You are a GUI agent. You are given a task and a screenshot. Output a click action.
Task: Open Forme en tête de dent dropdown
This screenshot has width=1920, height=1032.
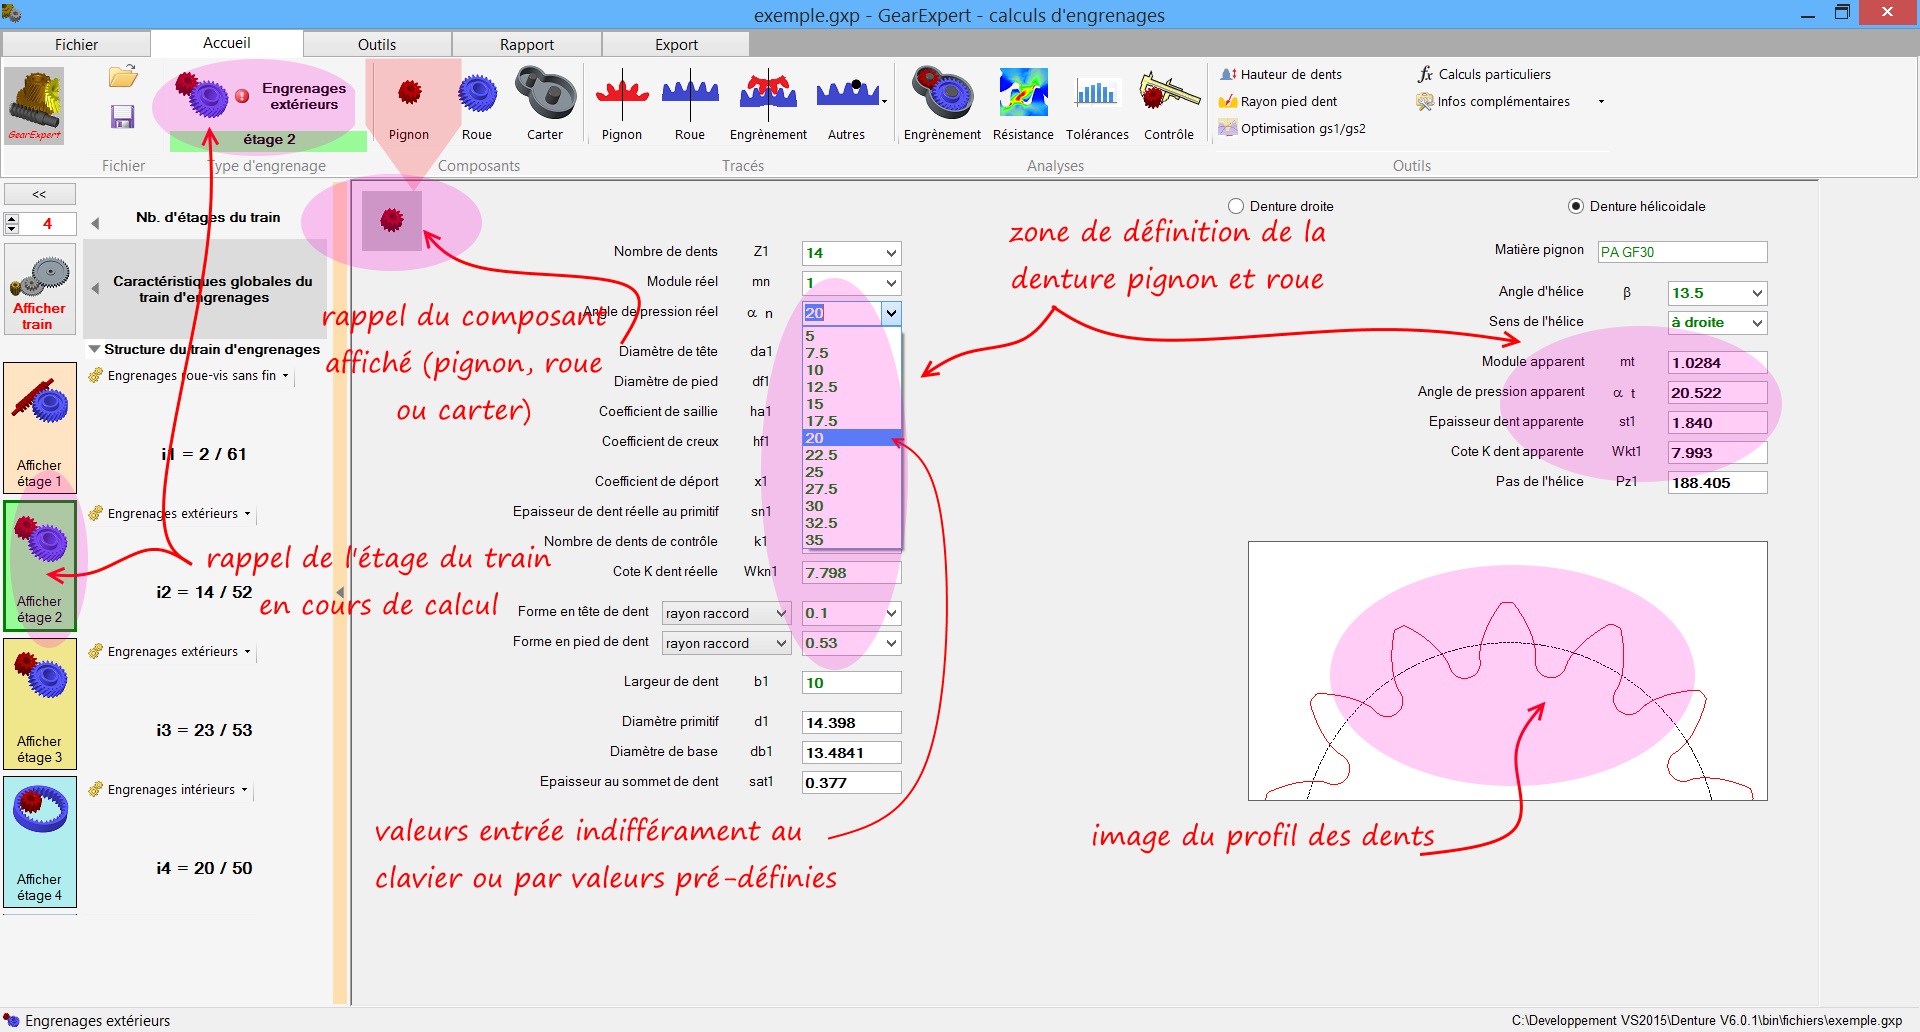pos(727,613)
